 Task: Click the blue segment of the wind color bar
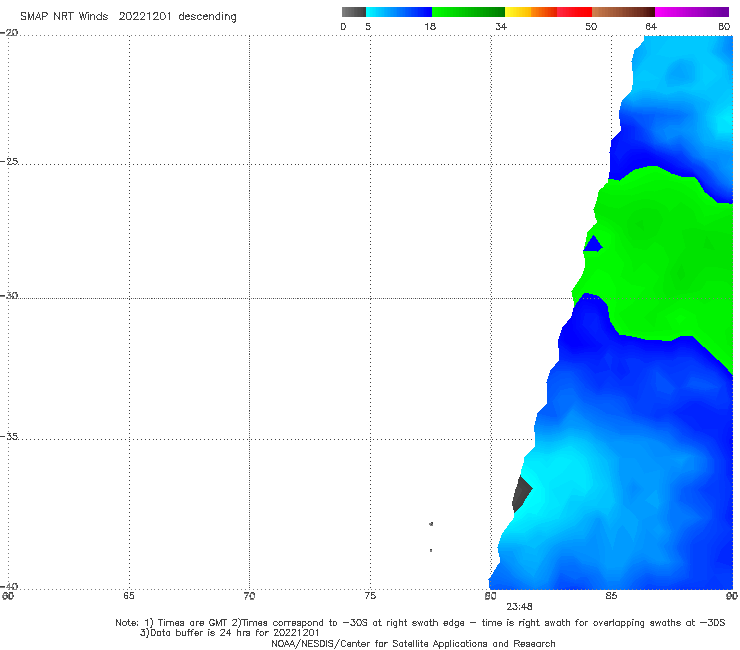pyautogui.click(x=399, y=12)
